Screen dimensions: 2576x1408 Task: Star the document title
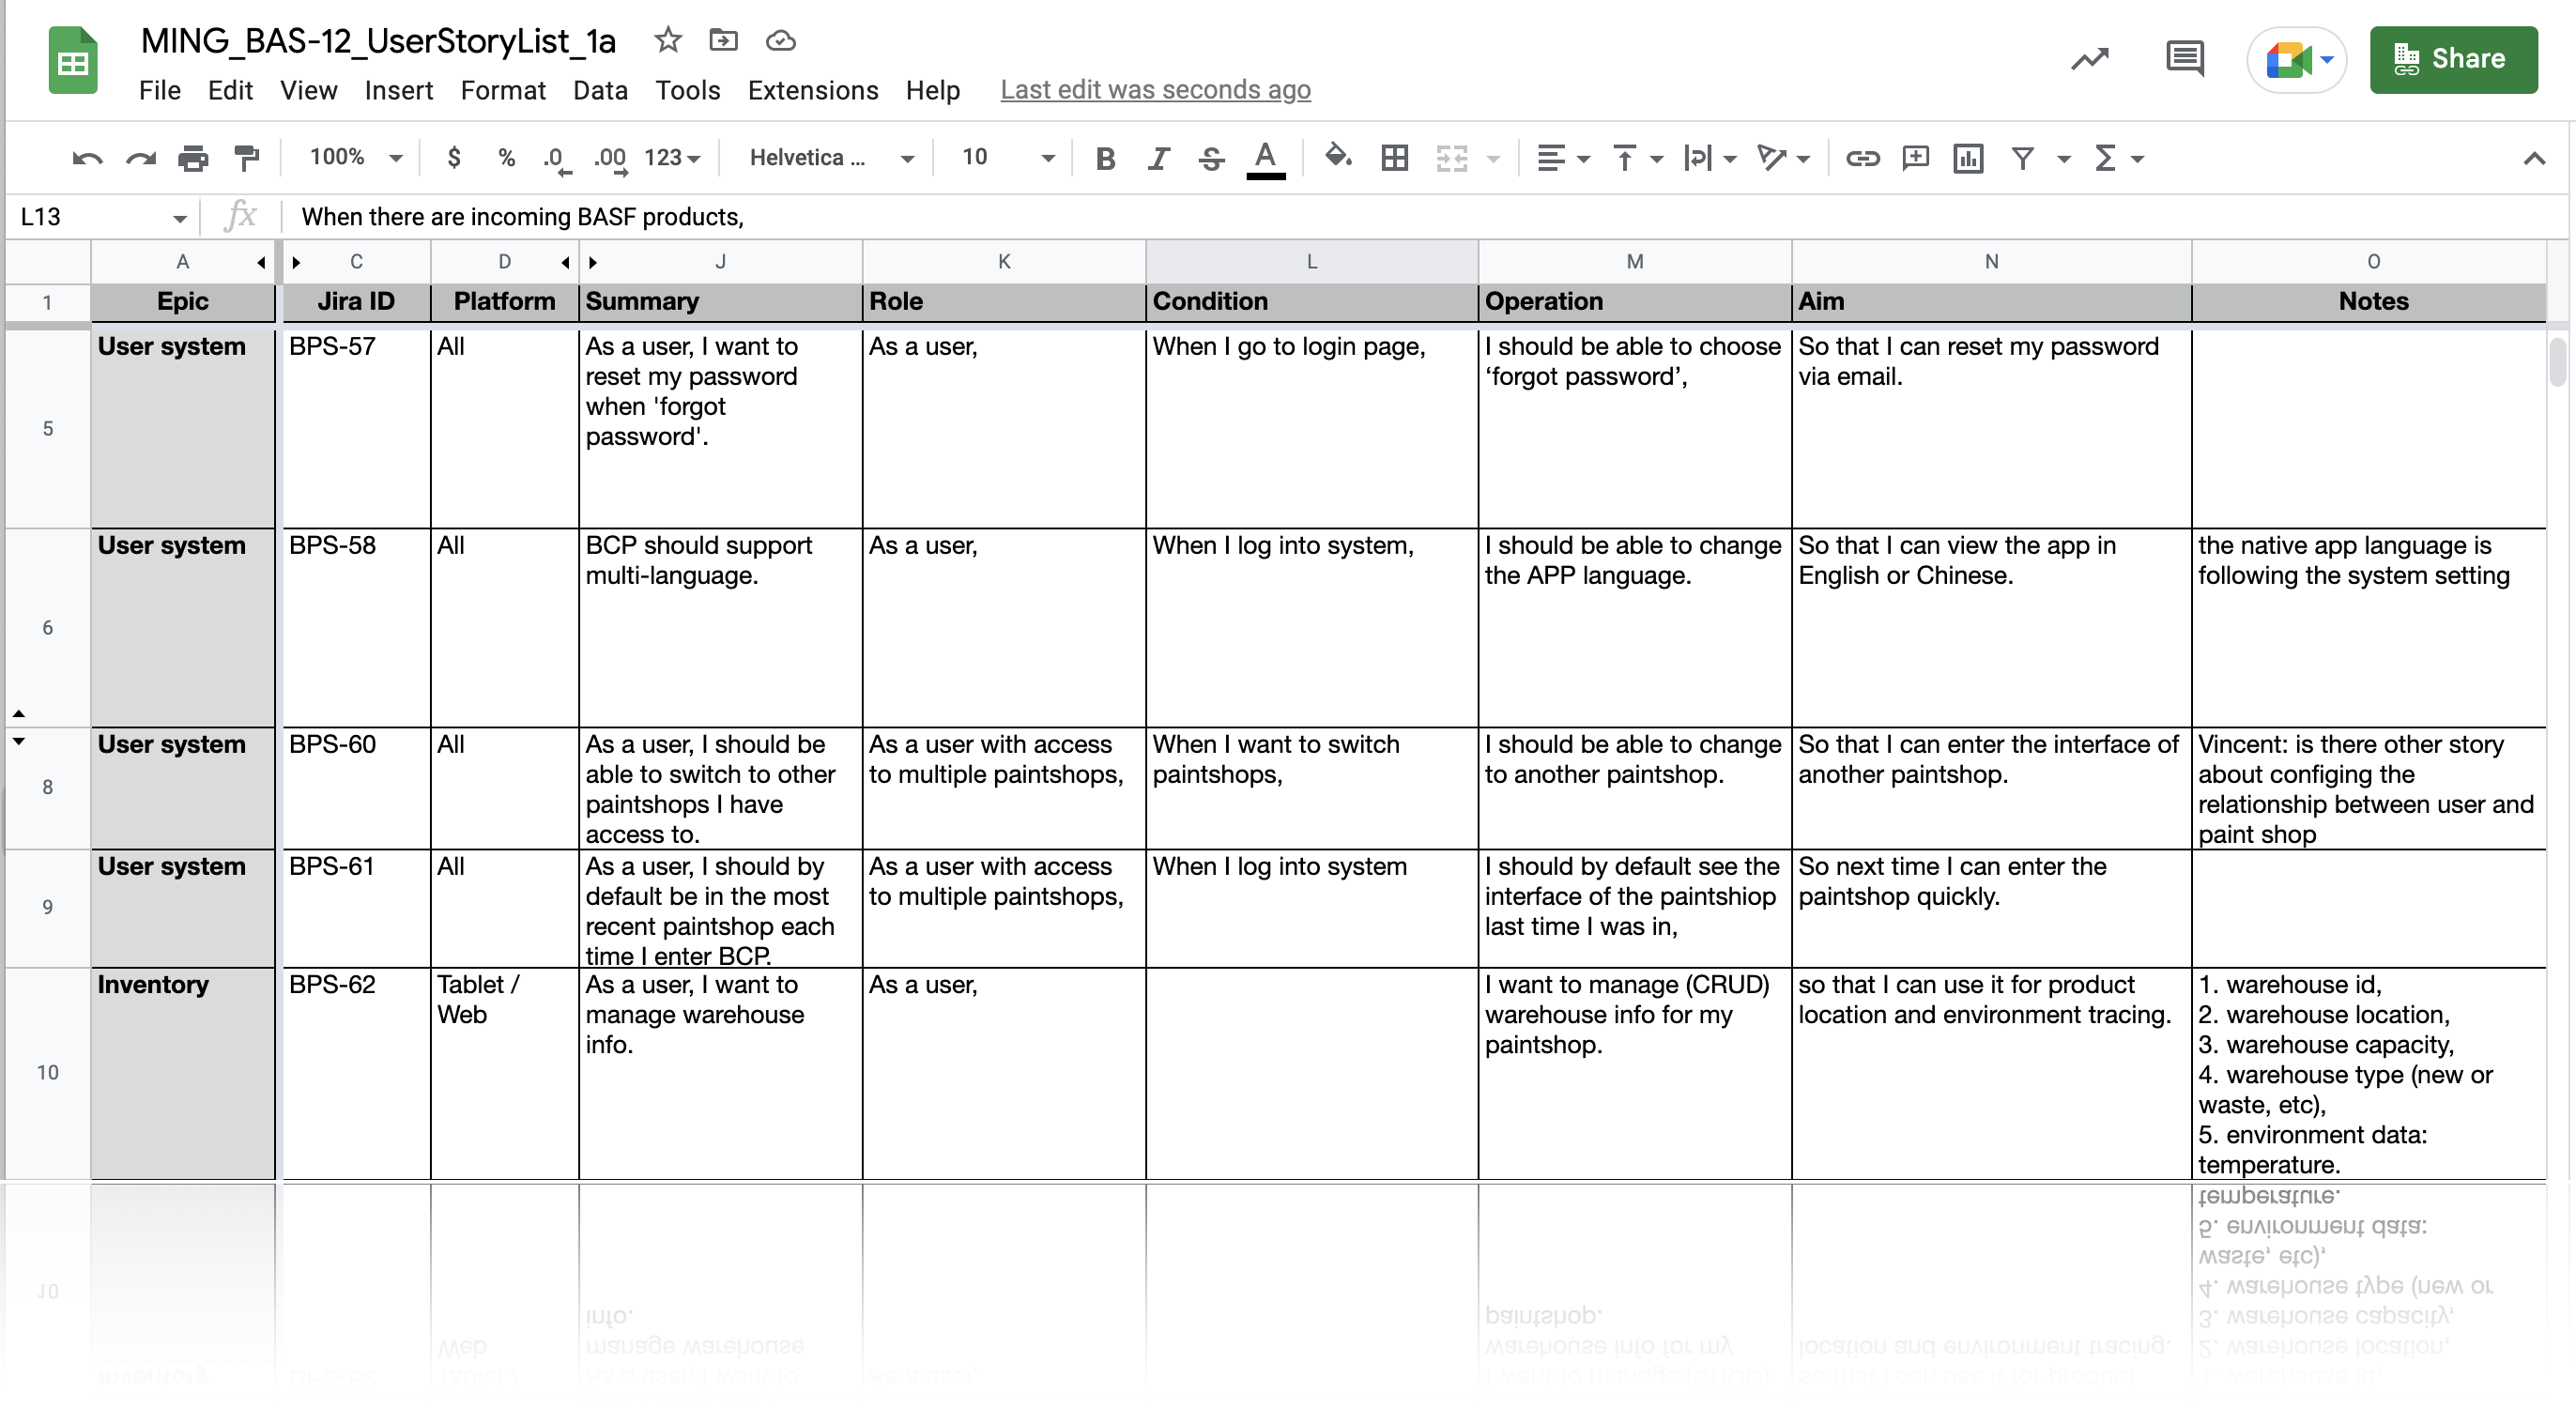667,41
